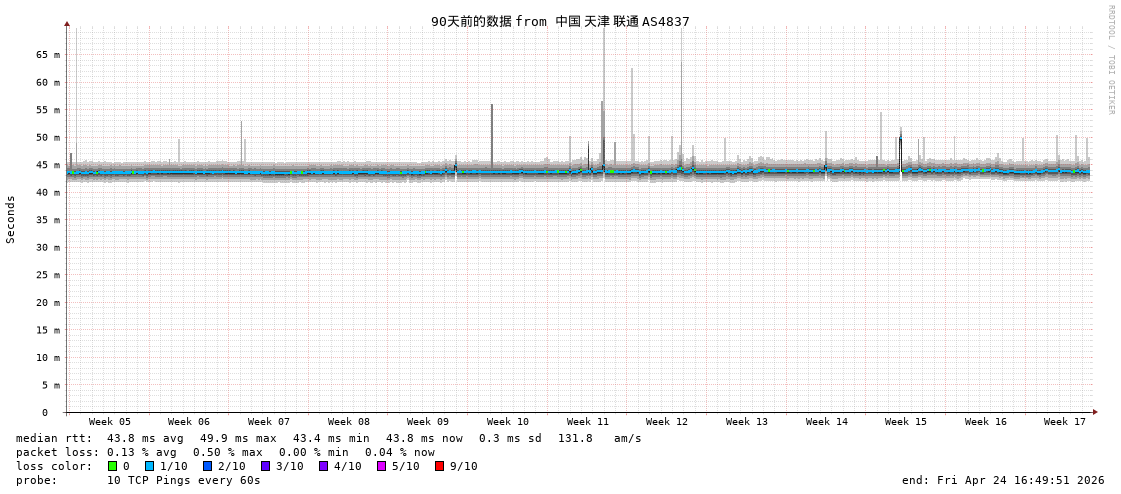Select the red 9/10 loss swatch

tap(439, 466)
